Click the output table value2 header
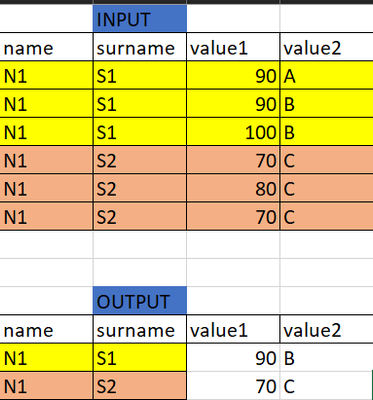 point(327,329)
